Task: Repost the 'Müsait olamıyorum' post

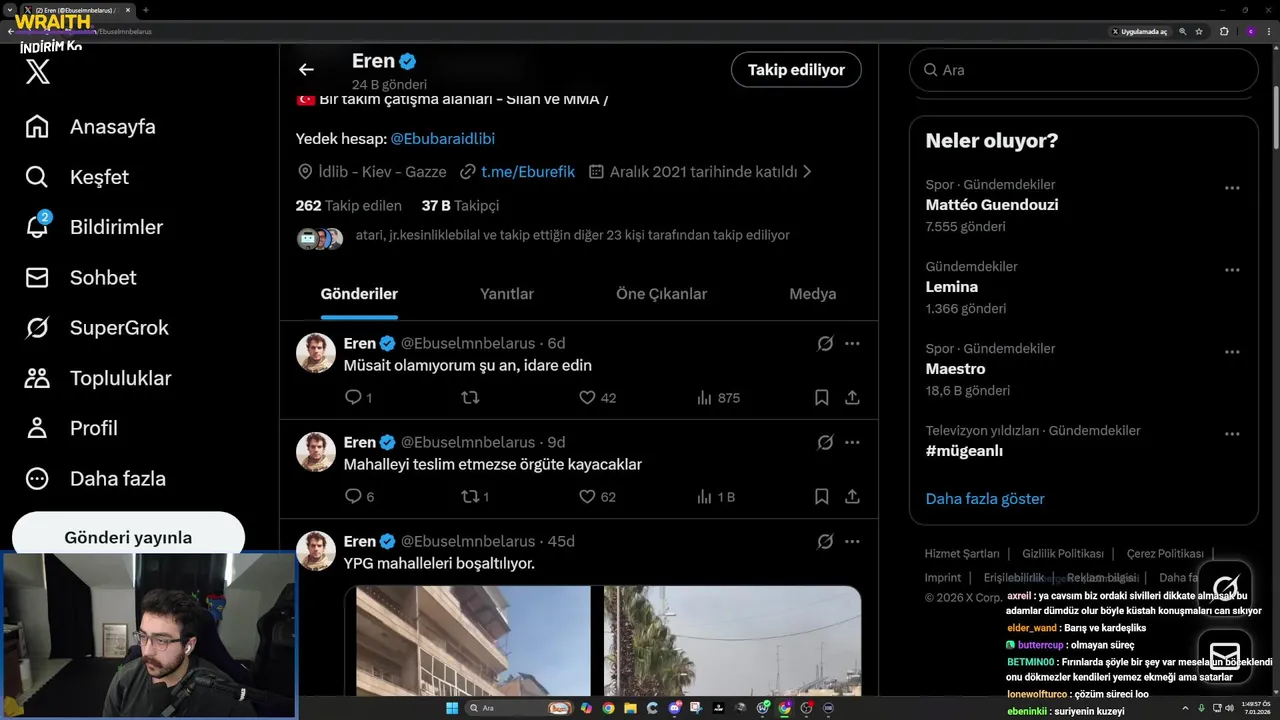Action: click(x=470, y=398)
